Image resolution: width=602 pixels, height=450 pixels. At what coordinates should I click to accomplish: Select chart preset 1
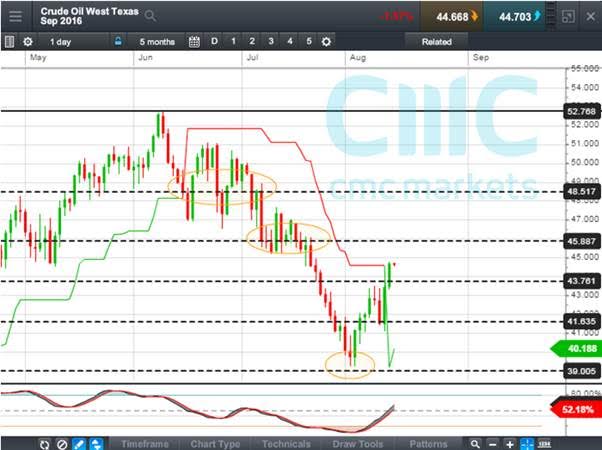(233, 41)
